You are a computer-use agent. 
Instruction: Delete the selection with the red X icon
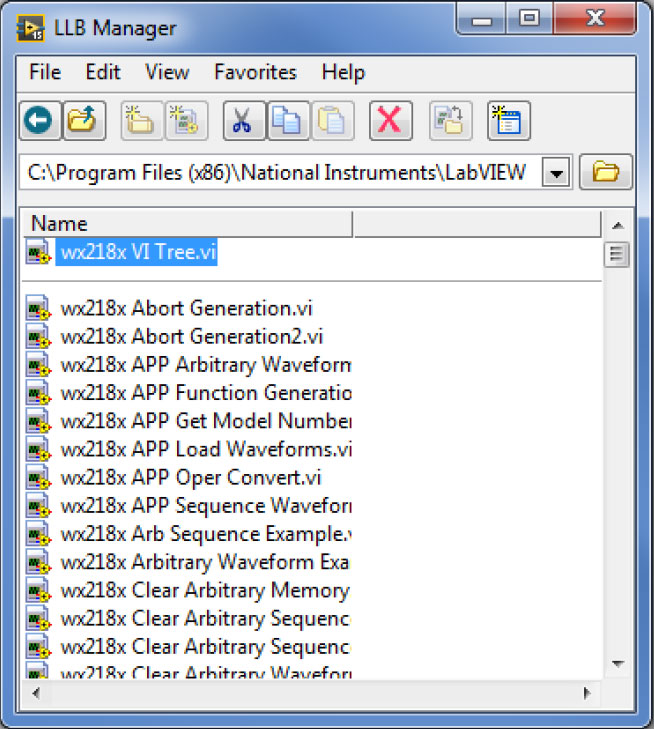coord(389,122)
